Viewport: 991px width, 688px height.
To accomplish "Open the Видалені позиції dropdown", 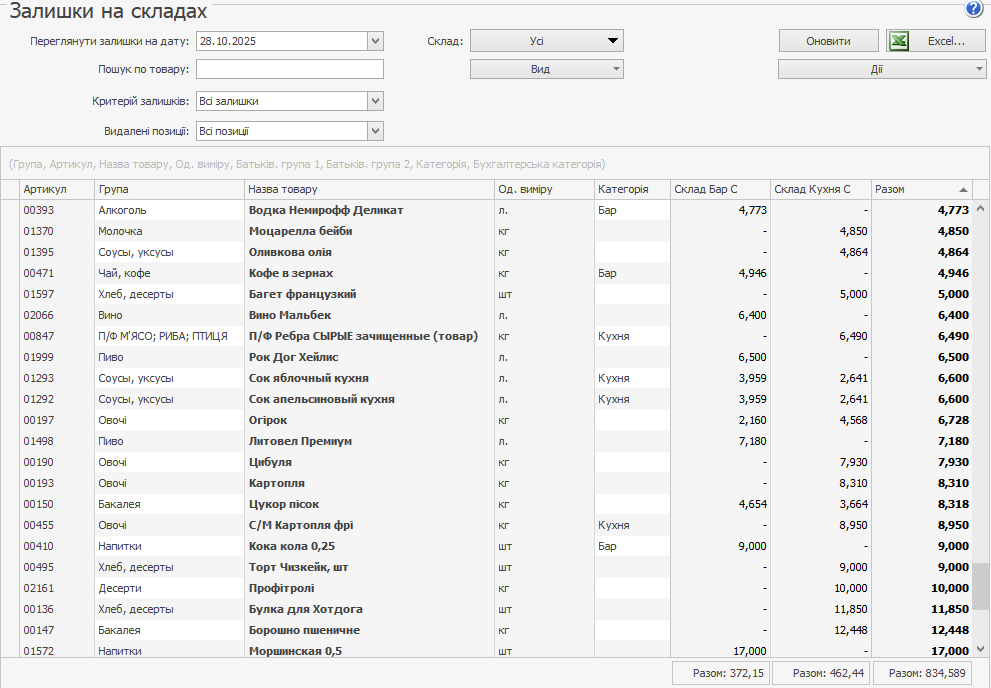I will [x=376, y=131].
